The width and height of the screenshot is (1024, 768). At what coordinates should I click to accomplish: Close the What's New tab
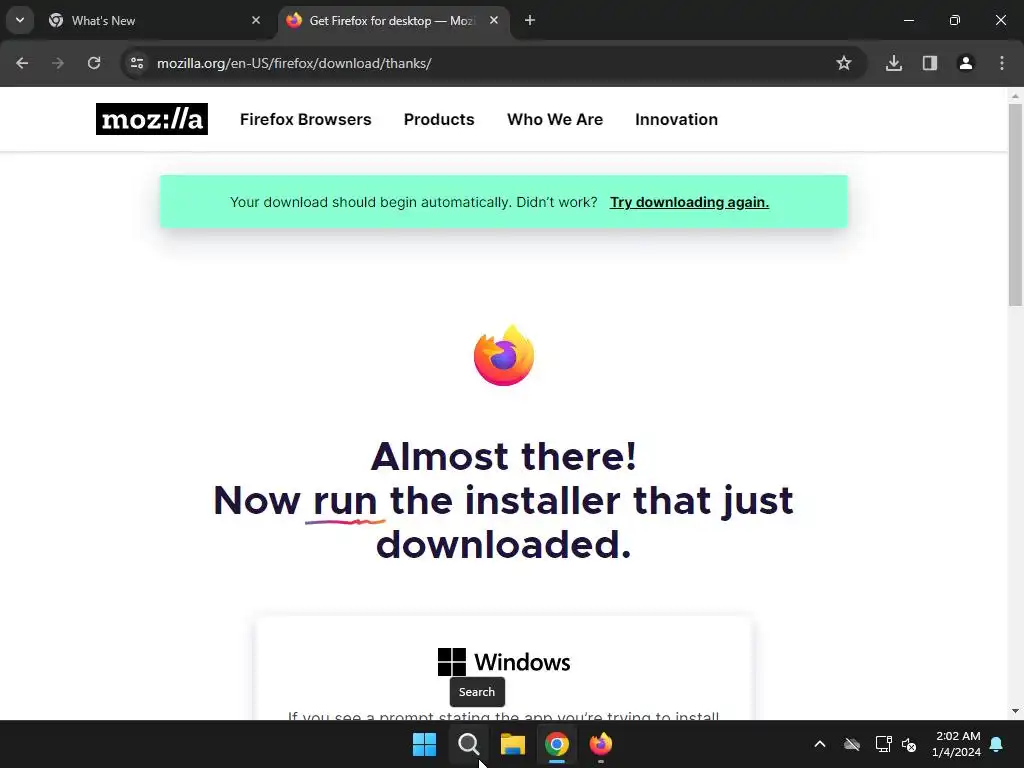coord(256,20)
